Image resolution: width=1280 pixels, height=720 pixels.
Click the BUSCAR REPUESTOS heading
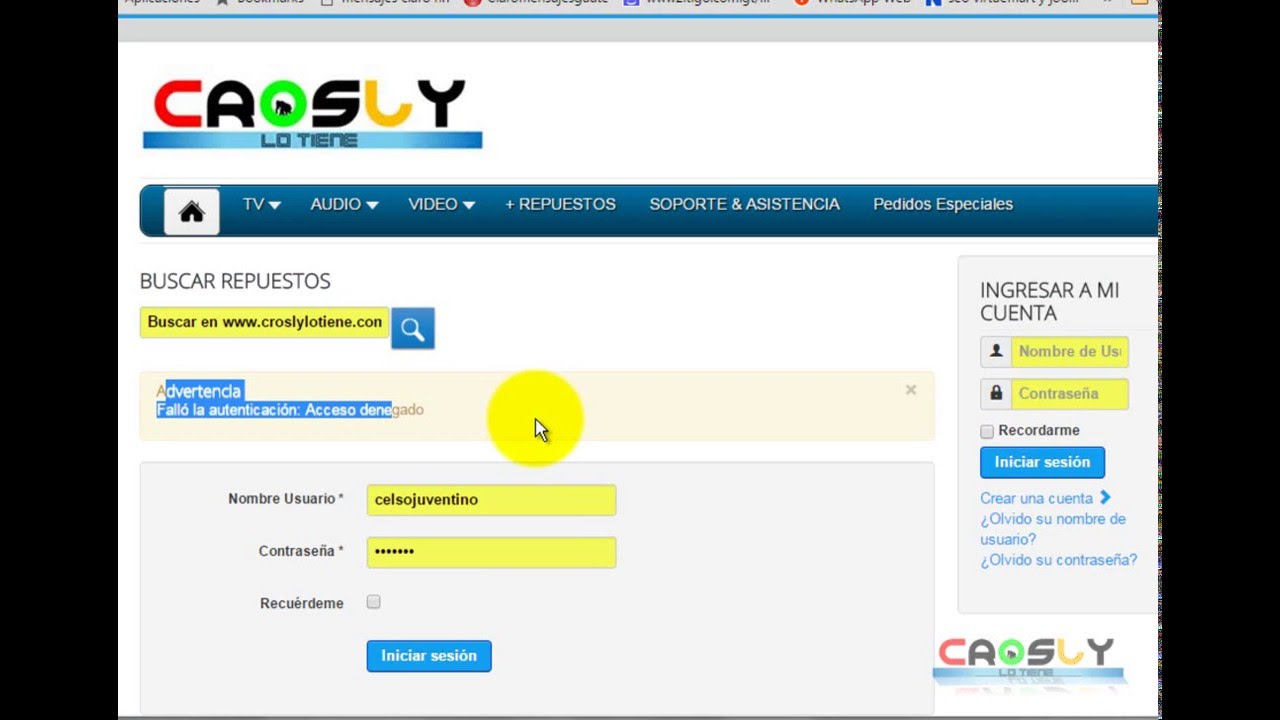(x=235, y=281)
